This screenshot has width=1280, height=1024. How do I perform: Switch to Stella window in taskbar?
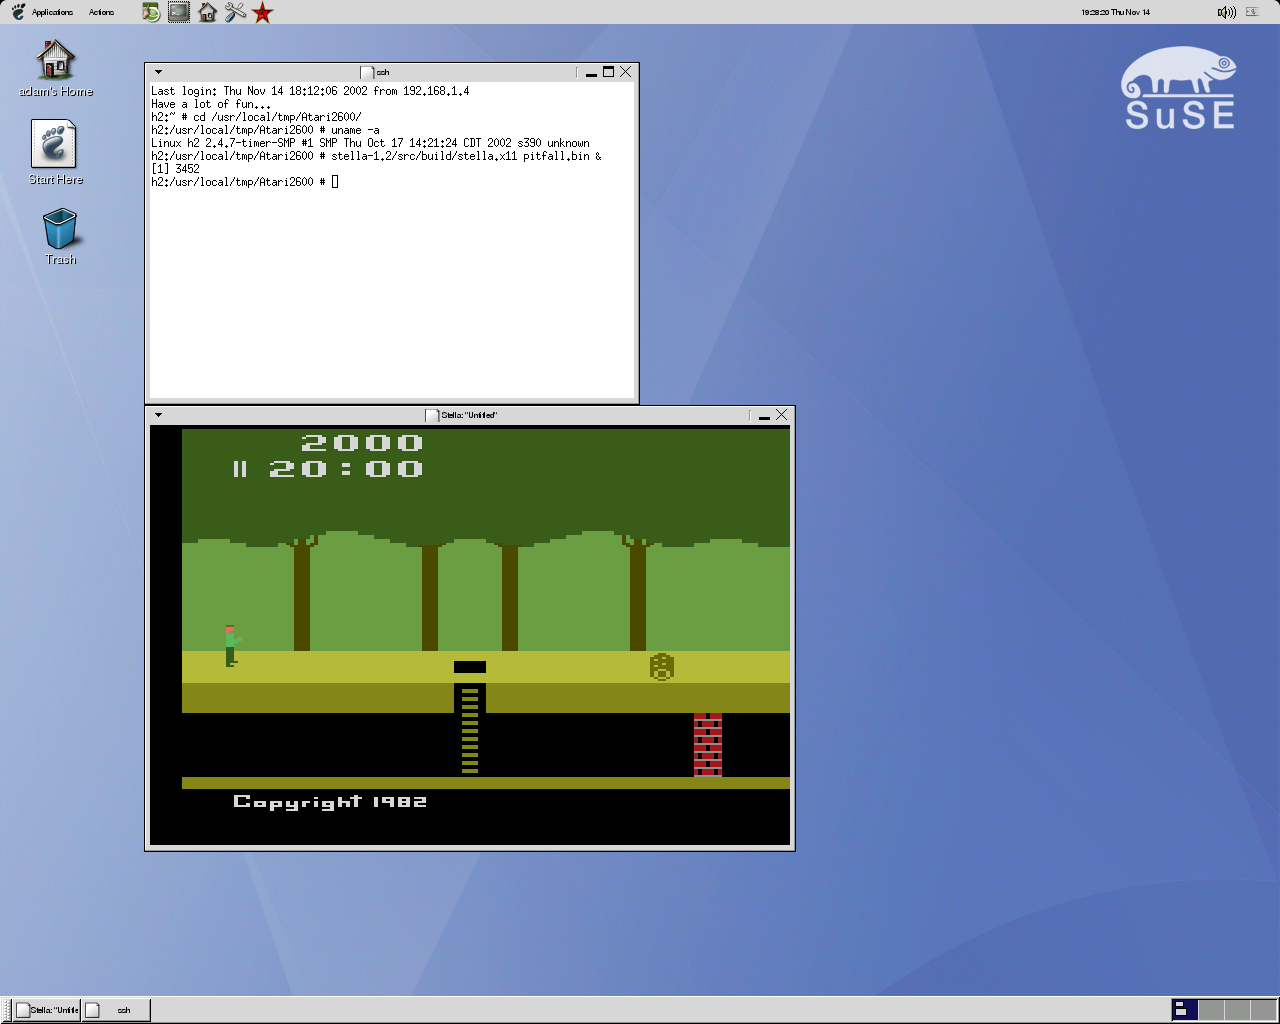(x=47, y=1010)
